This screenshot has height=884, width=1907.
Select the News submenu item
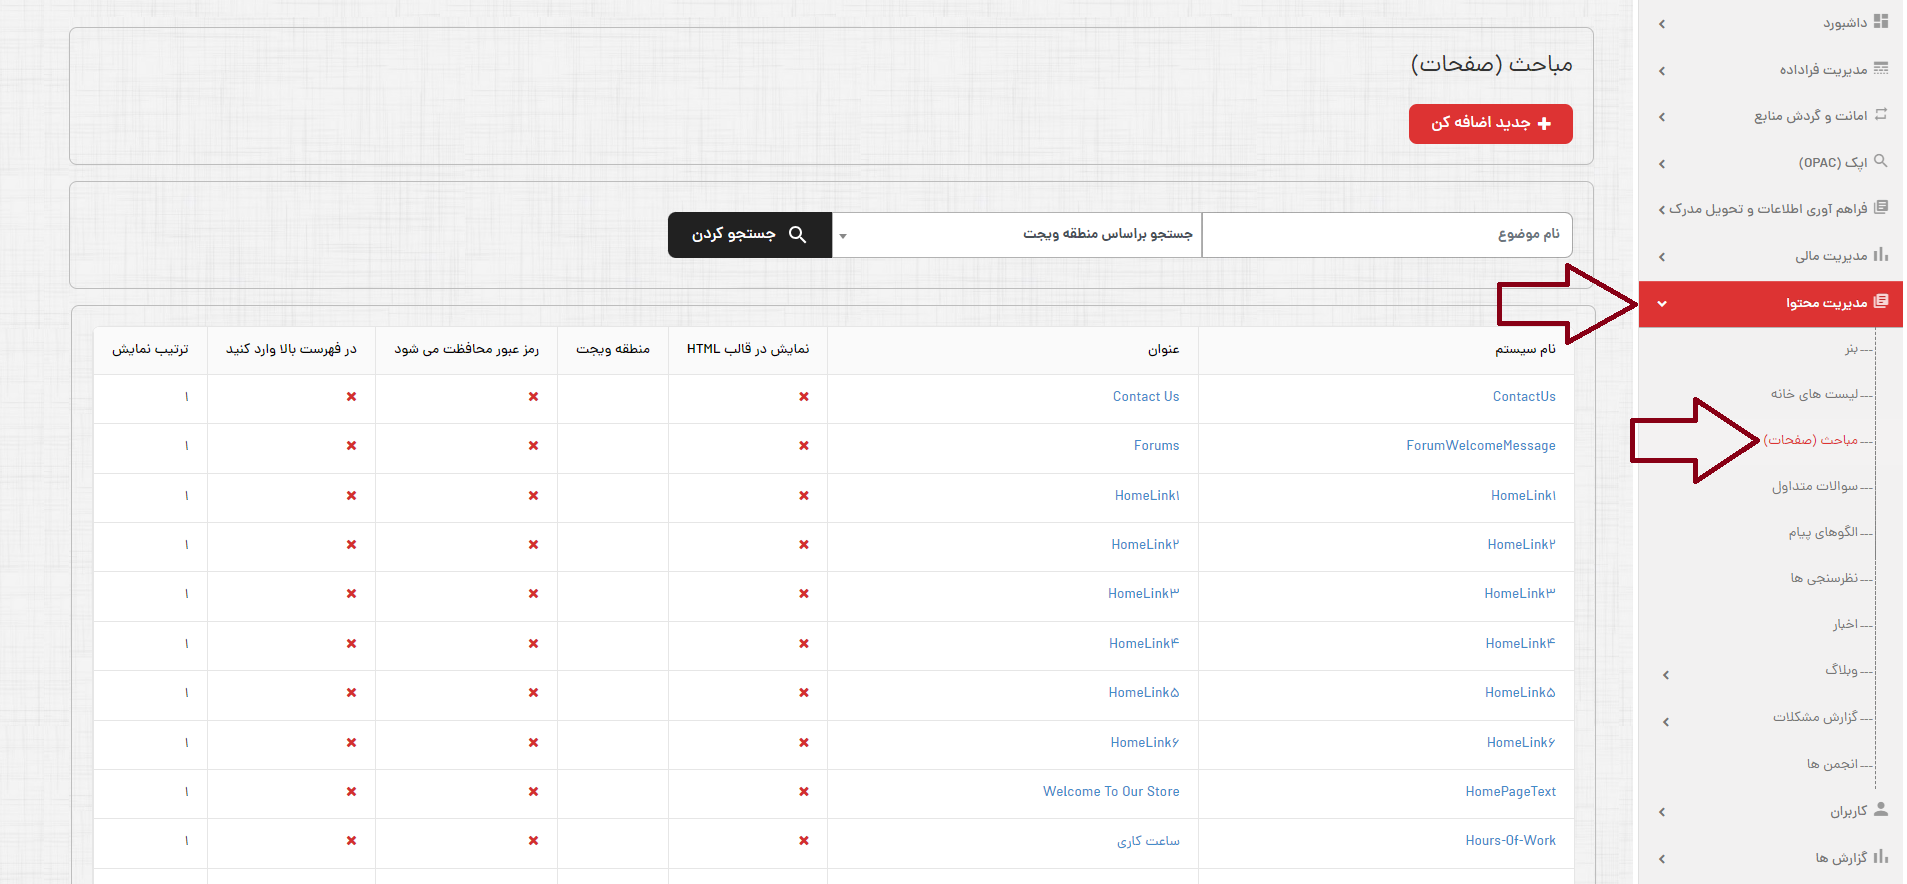point(1844,624)
